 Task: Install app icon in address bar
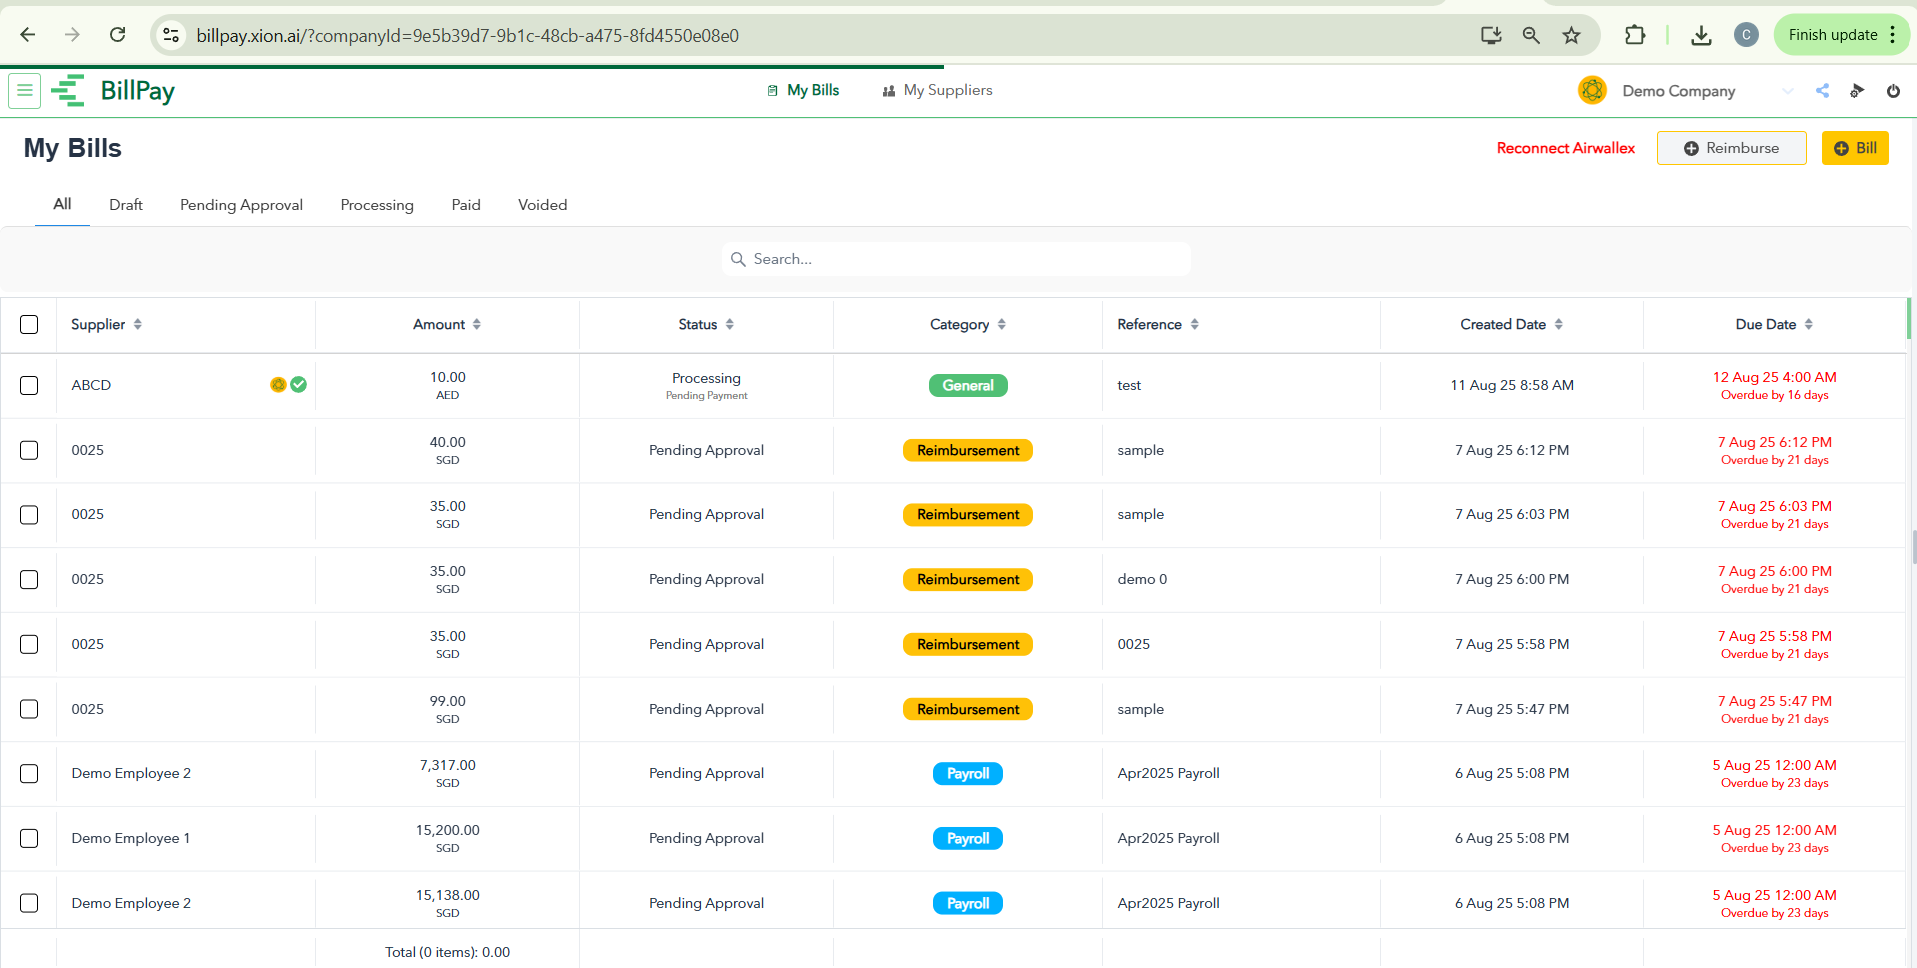point(1491,35)
